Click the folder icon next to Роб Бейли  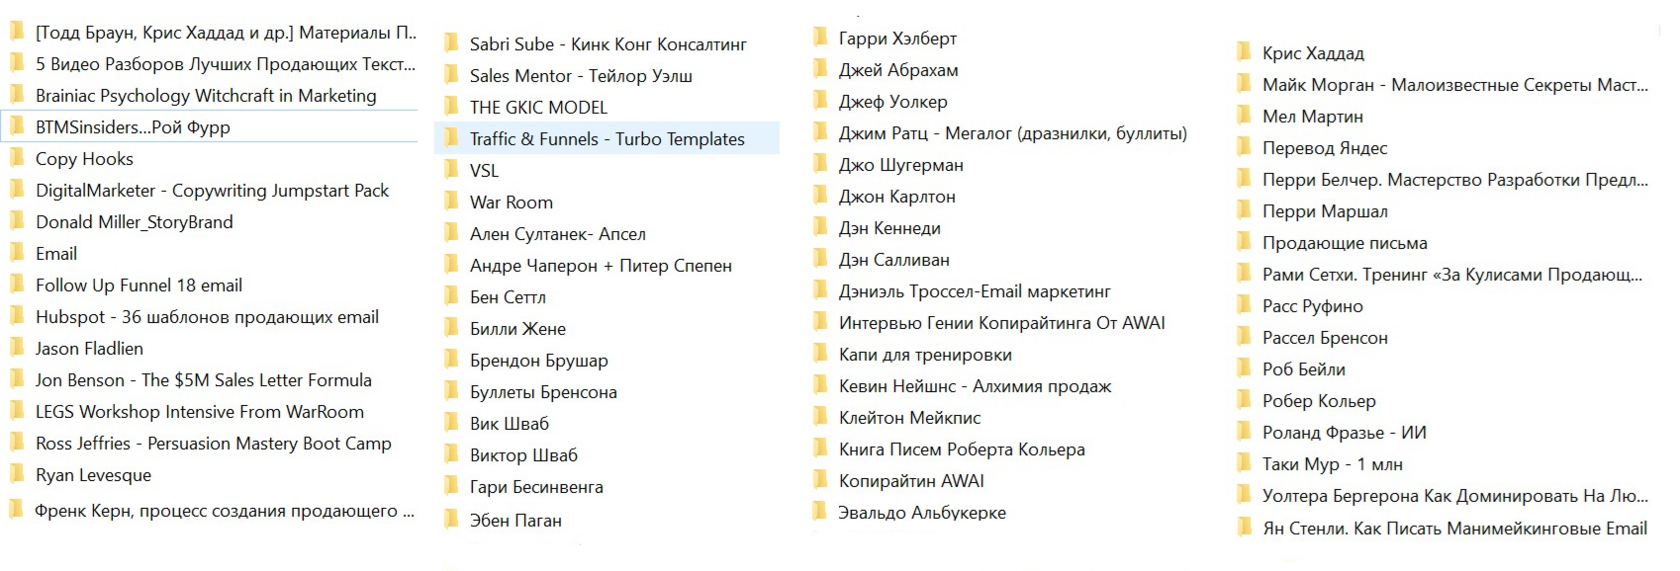click(x=1244, y=369)
